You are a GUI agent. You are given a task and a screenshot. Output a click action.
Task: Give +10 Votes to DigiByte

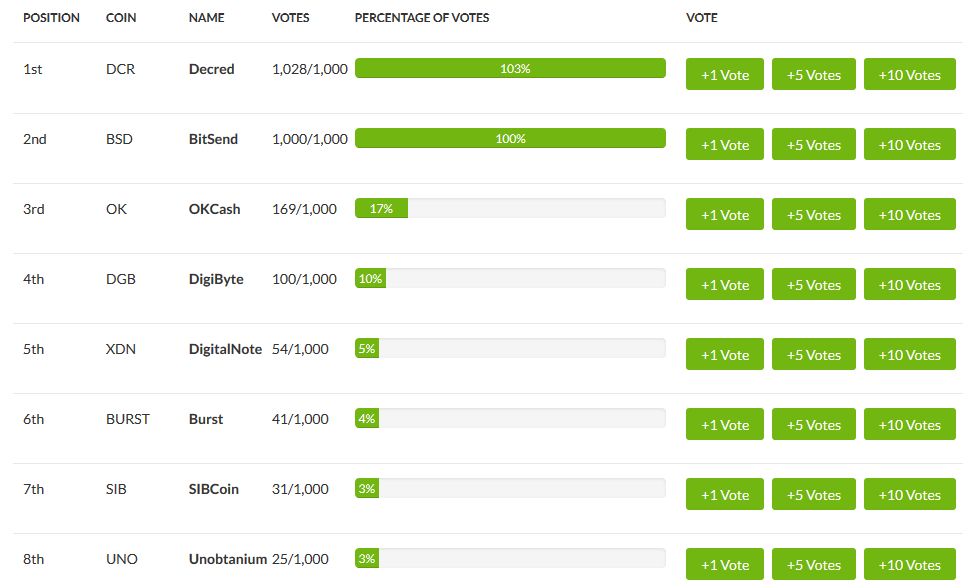click(910, 284)
